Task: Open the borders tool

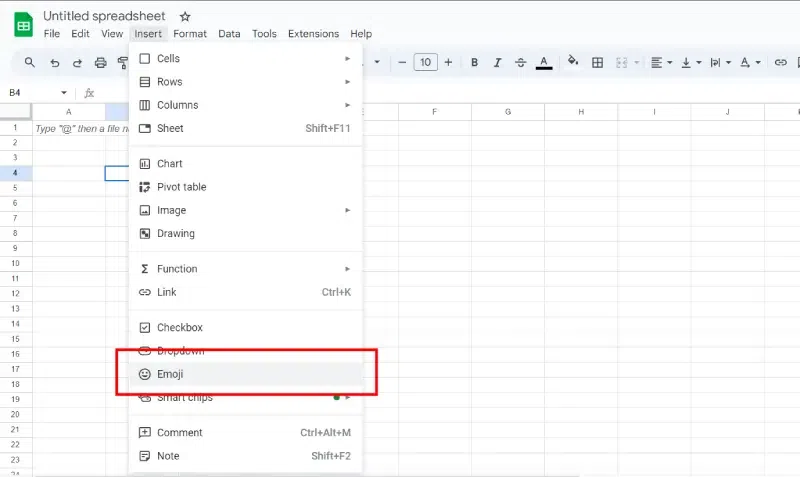Action: click(597, 62)
